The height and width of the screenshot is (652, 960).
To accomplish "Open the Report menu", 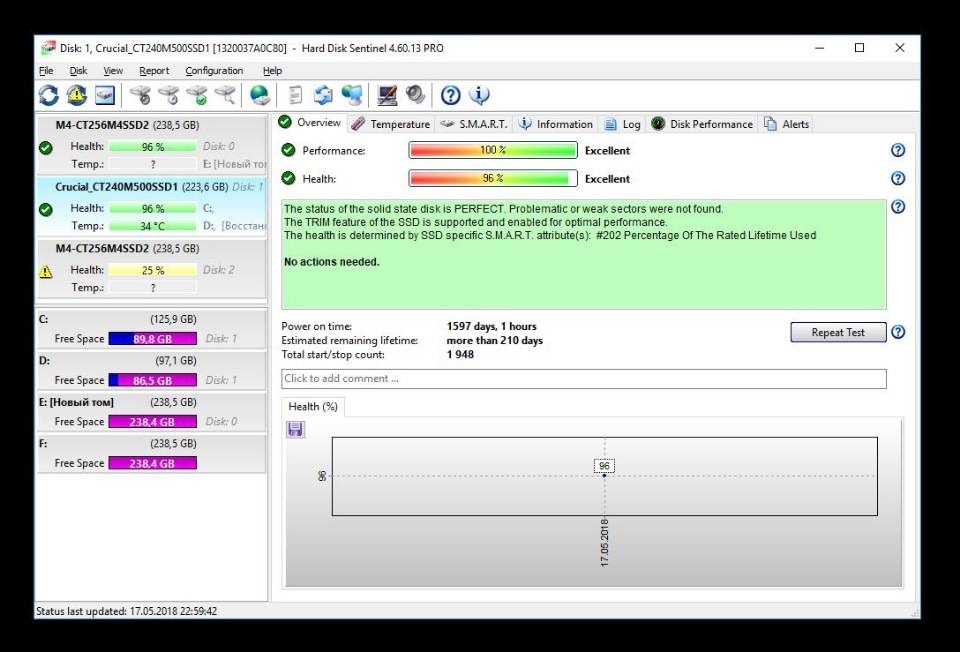I will (154, 70).
